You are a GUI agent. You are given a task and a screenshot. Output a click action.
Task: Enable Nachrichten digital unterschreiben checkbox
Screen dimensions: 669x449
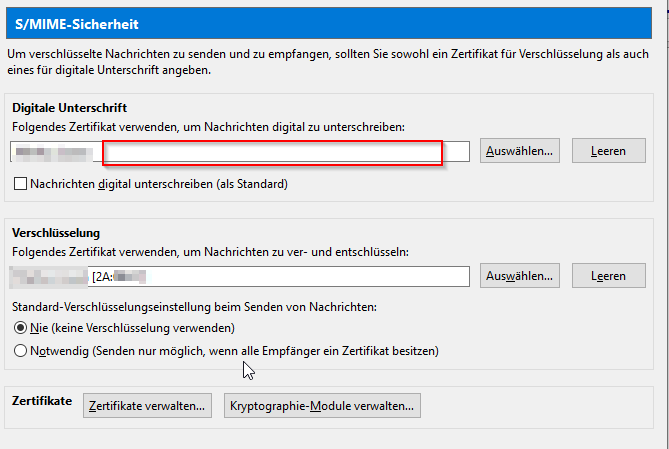(x=20, y=184)
